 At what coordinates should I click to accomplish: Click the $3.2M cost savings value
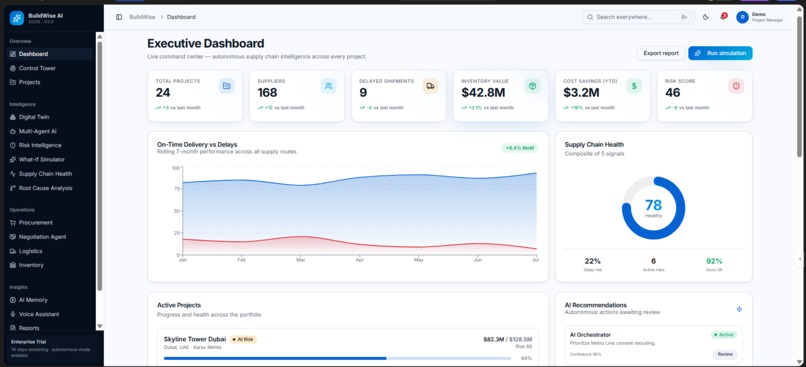point(581,93)
